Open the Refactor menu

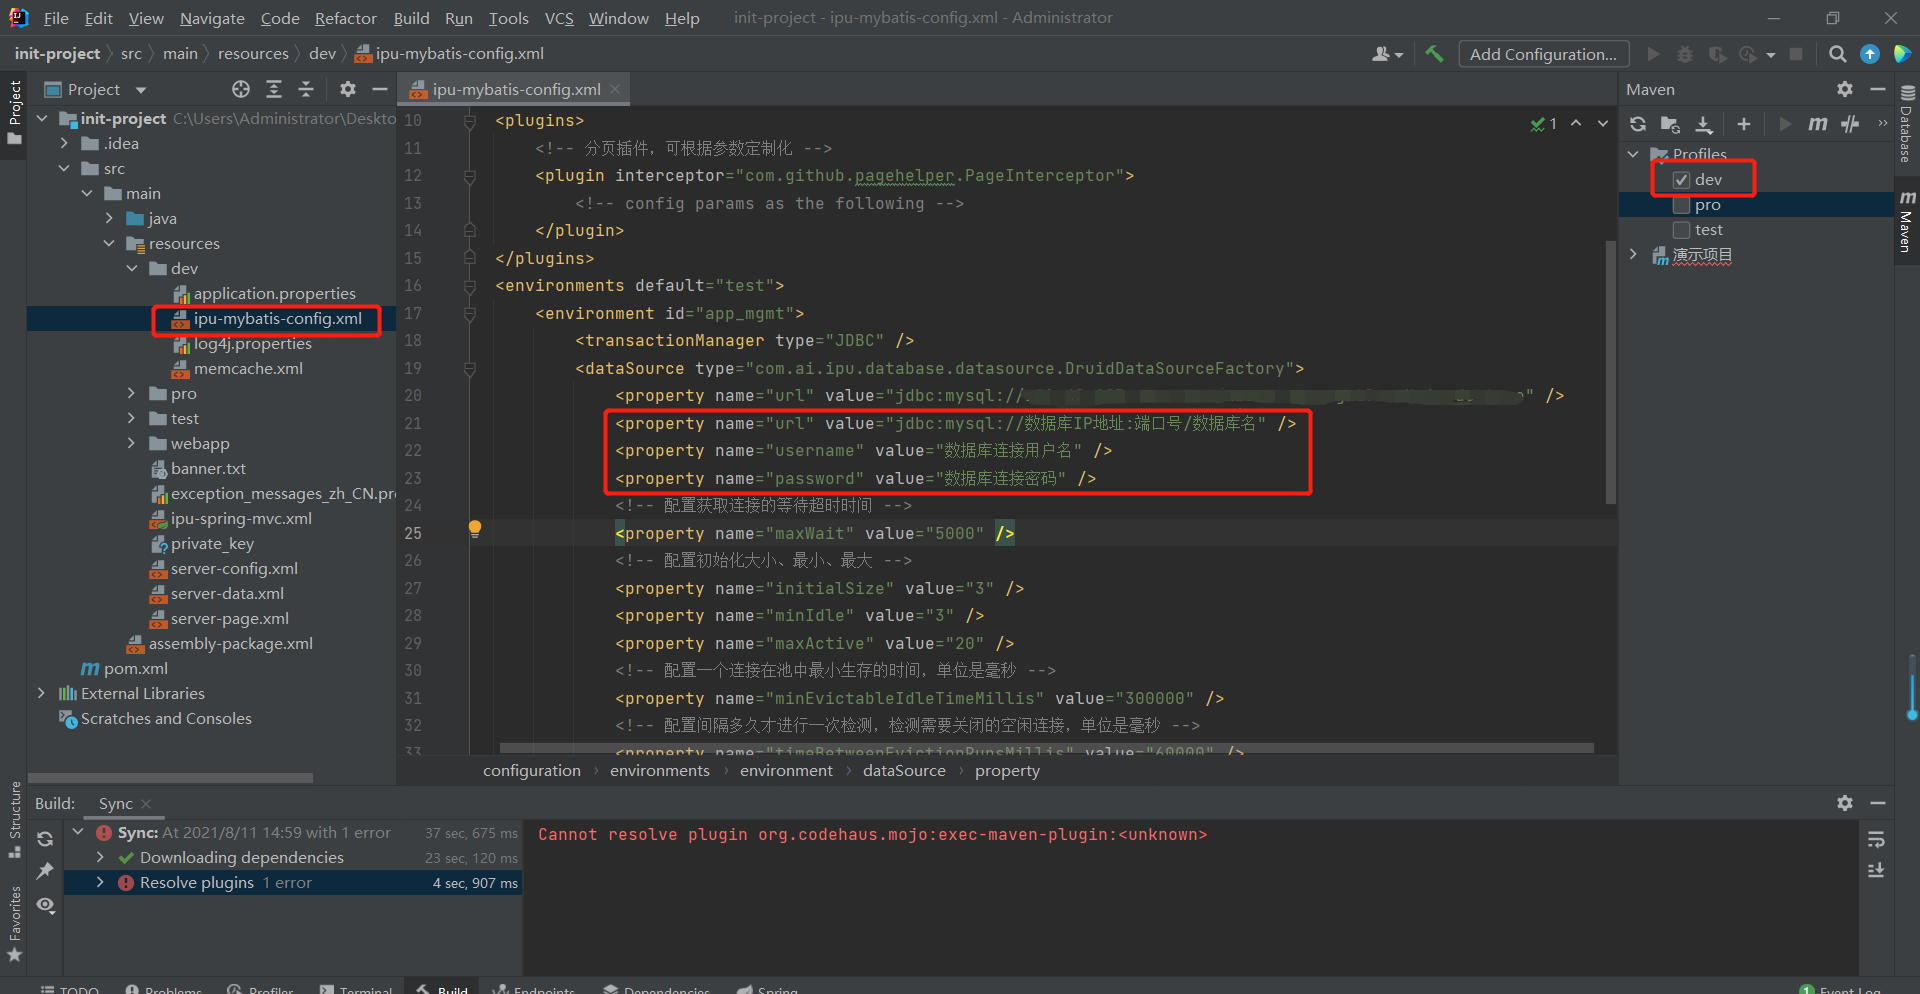point(345,18)
